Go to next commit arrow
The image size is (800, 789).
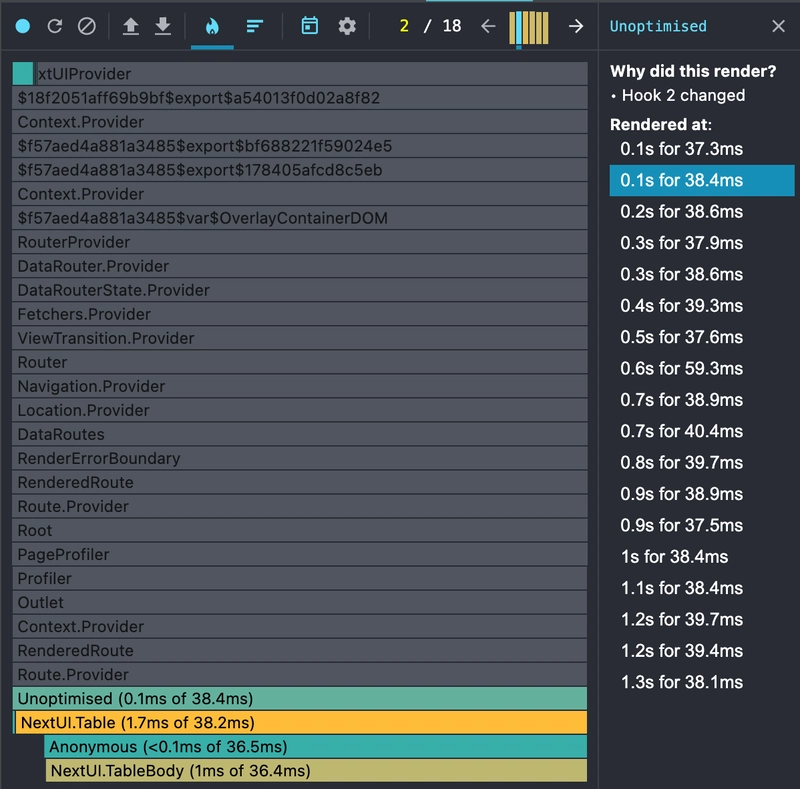(576, 26)
